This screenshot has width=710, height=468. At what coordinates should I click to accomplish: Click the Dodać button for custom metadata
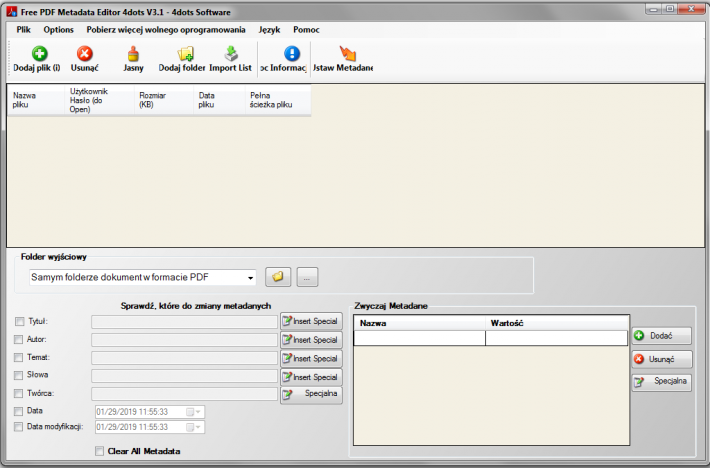[662, 336]
